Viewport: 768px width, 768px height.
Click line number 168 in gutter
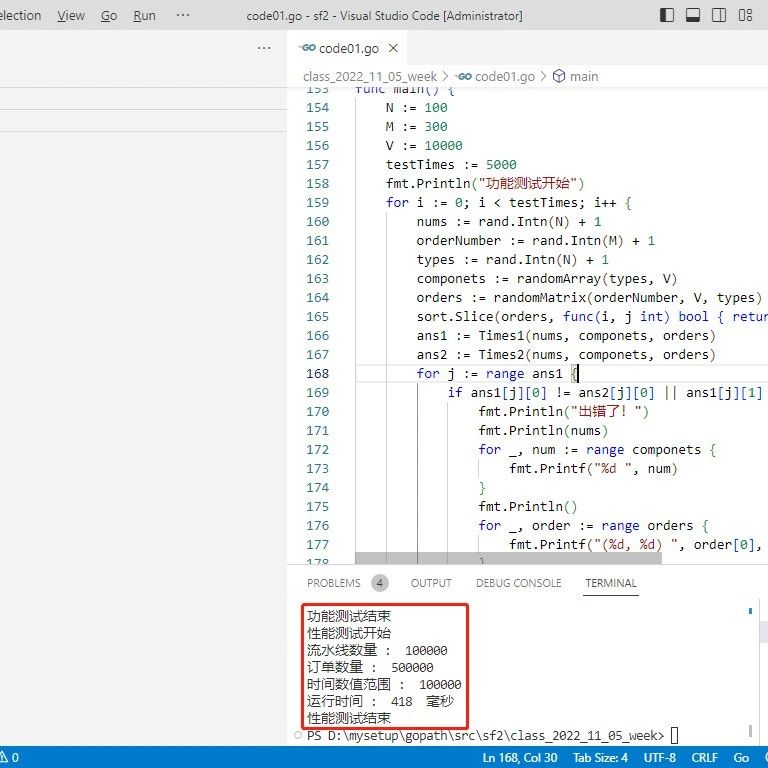click(317, 374)
